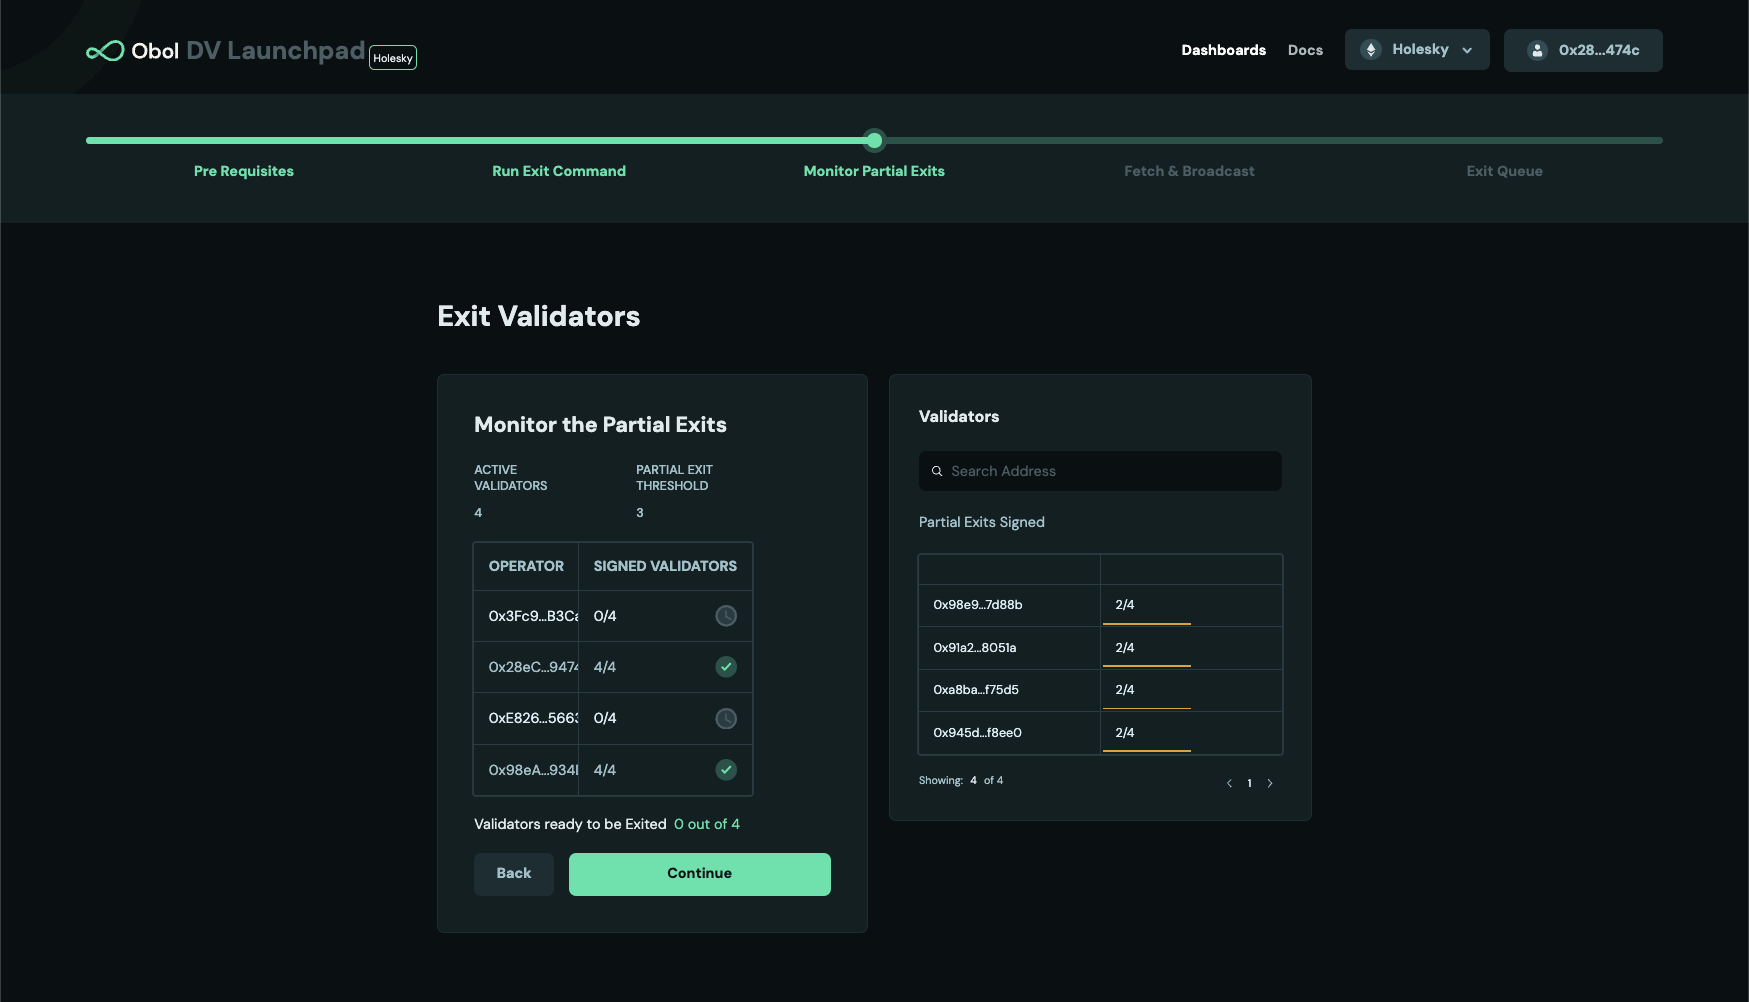Click the magnifier icon in Search Address
Screen dimensions: 1749x1002
pos(937,471)
